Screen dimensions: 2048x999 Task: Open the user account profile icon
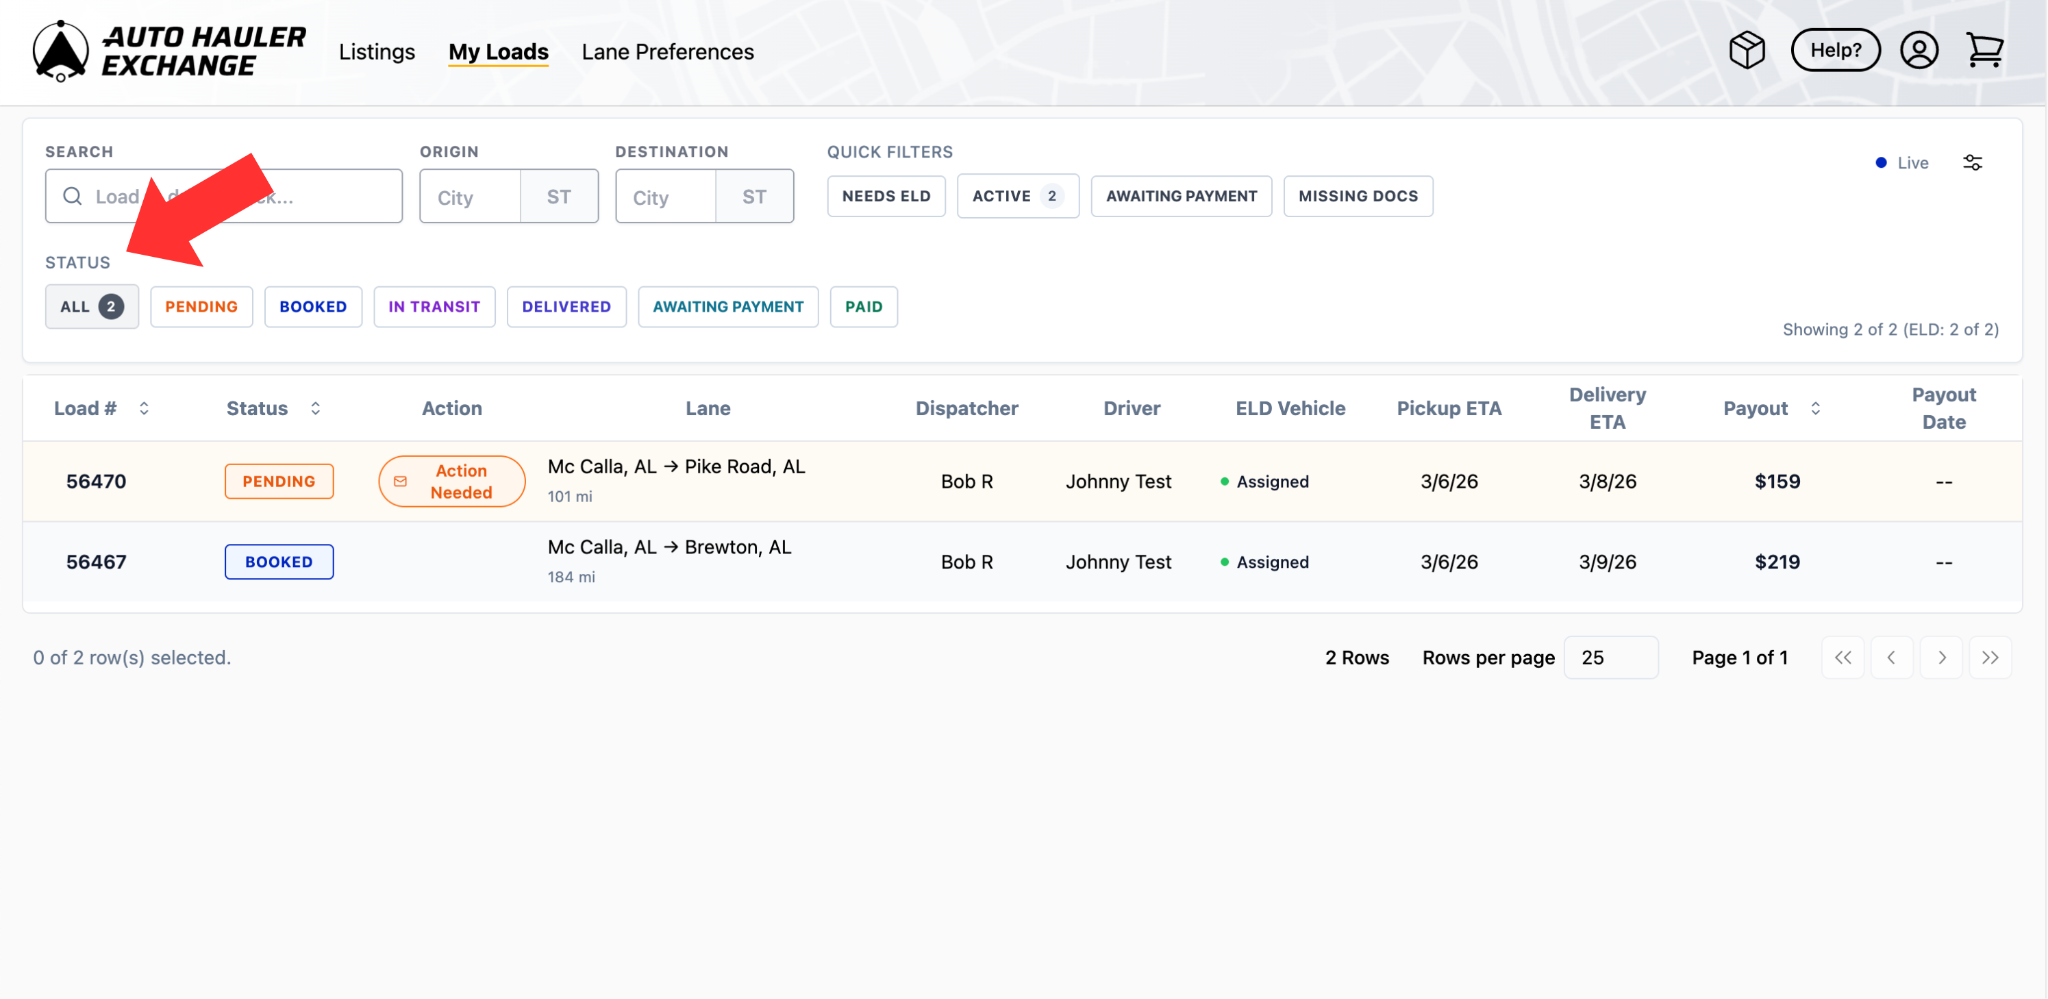[1918, 50]
